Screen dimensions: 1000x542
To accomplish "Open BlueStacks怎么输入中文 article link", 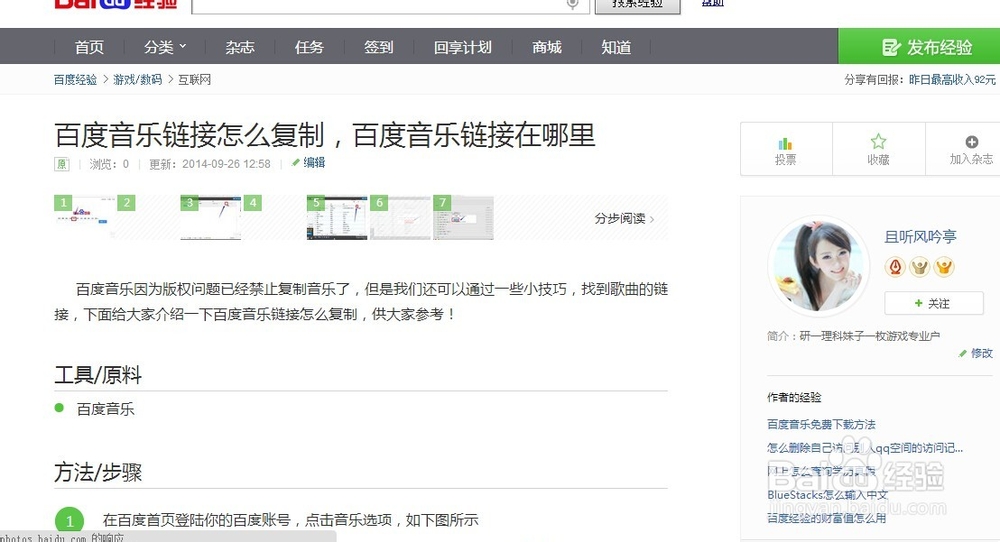I will click(827, 495).
